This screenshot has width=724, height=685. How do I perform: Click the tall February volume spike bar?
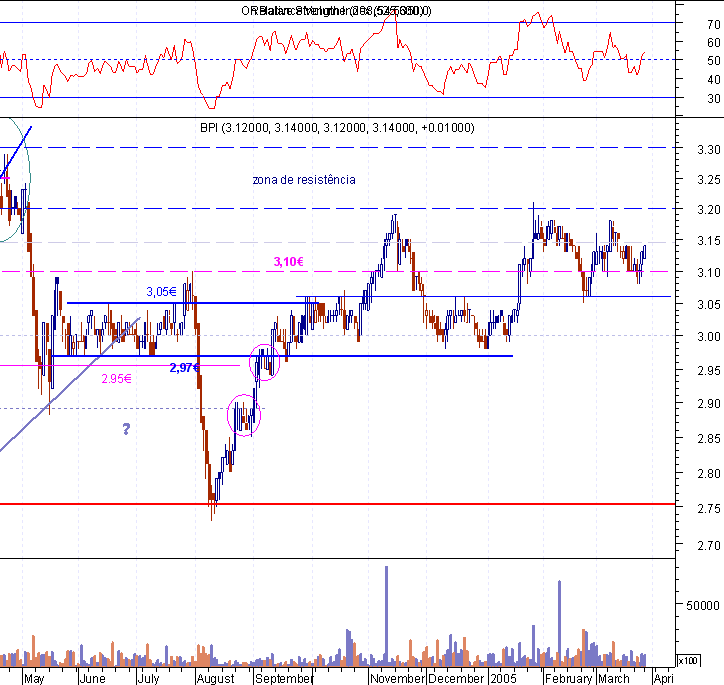(560, 624)
